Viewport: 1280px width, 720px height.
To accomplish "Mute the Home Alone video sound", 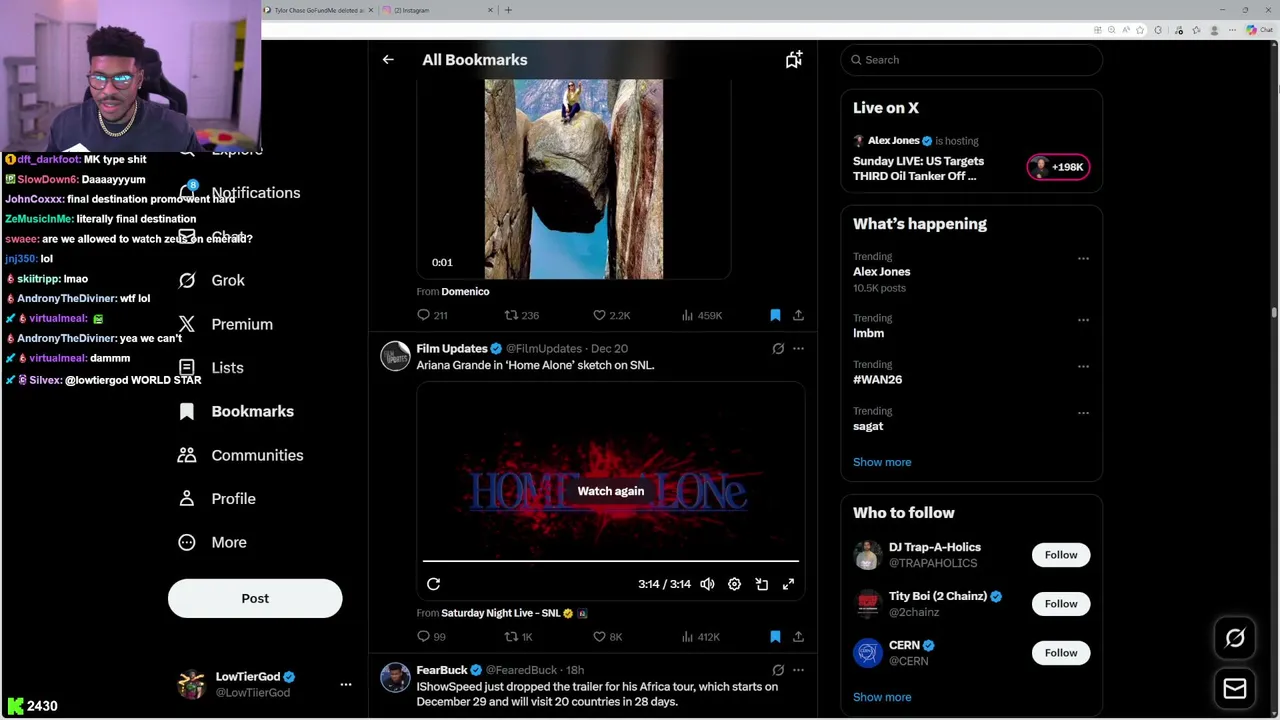I will (707, 584).
